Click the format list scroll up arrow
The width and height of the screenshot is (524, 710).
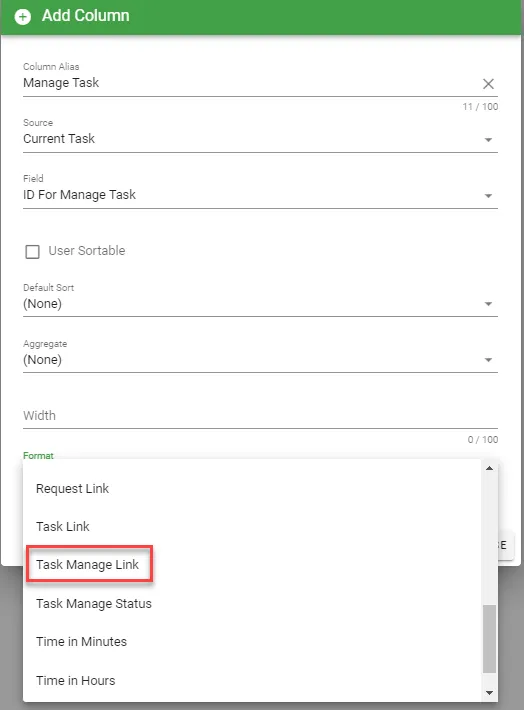click(489, 468)
